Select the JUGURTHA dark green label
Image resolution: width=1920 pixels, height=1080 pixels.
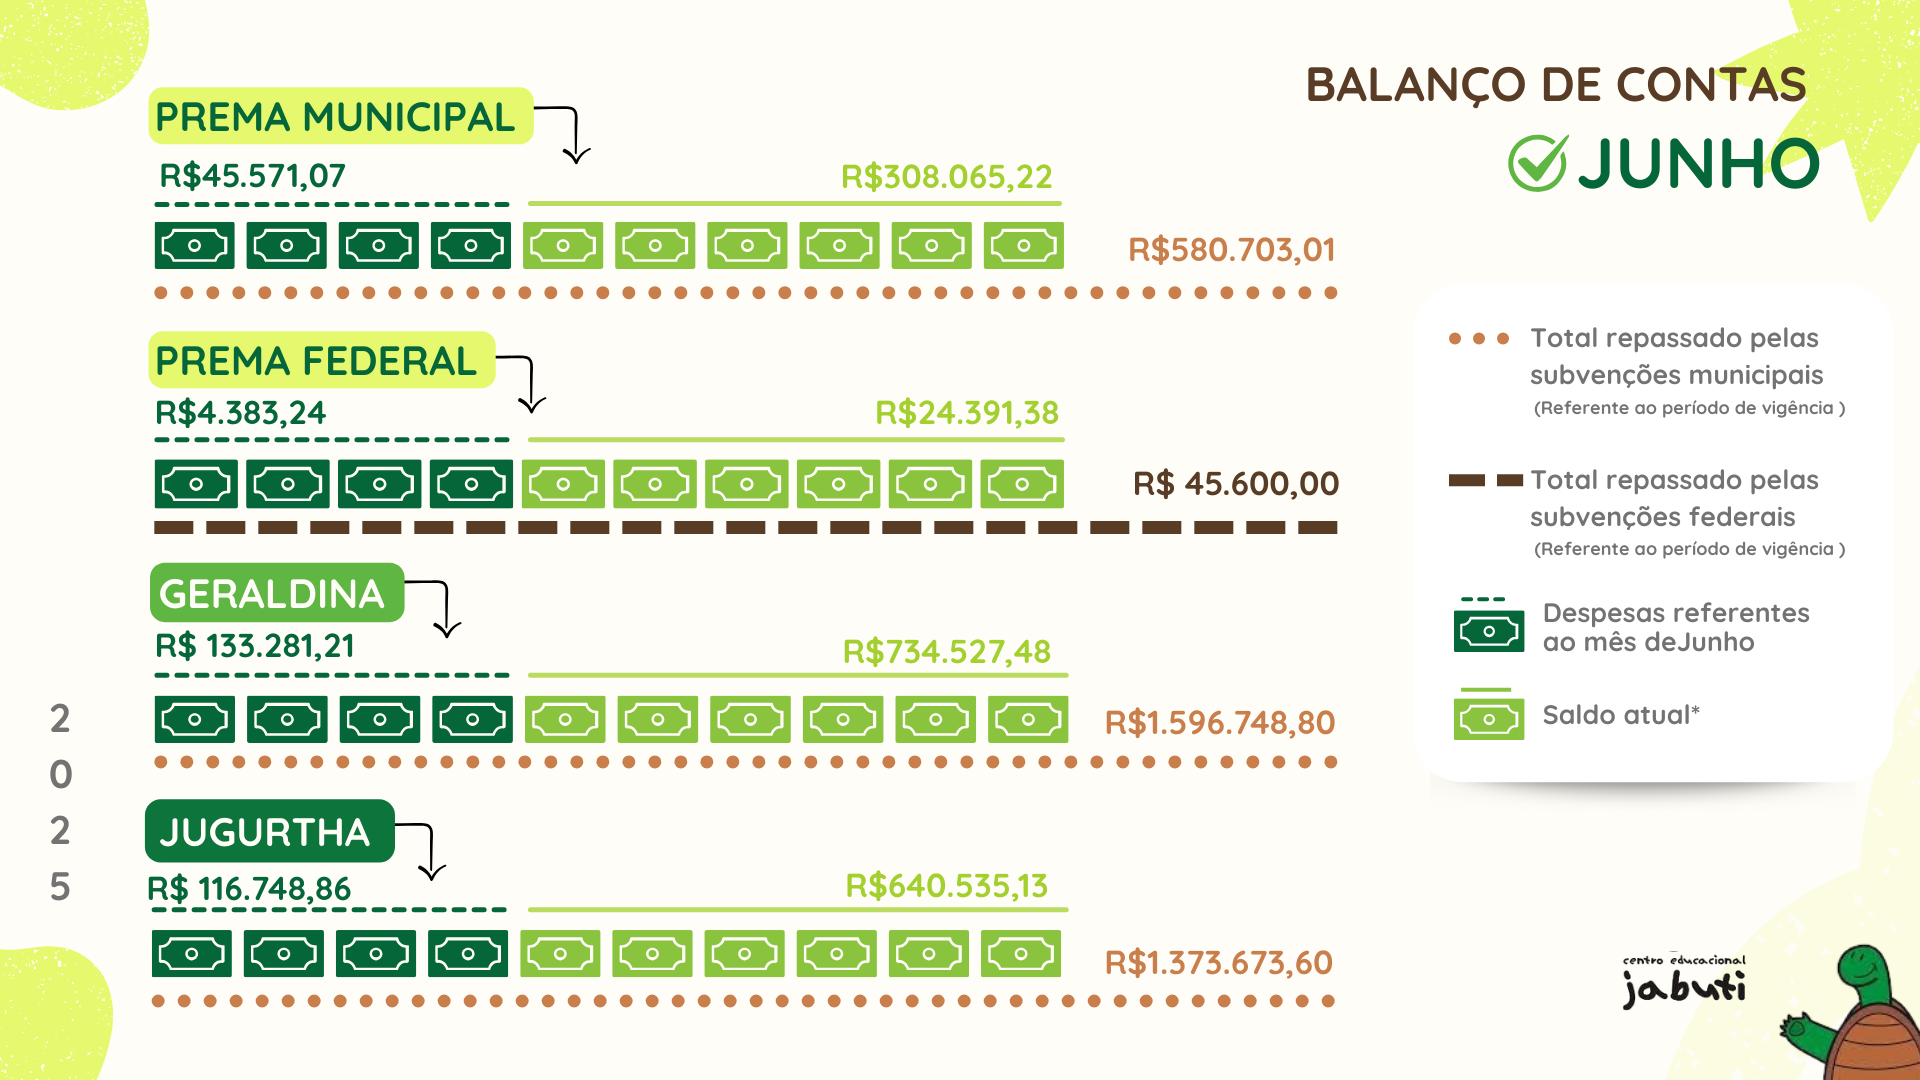coord(268,831)
